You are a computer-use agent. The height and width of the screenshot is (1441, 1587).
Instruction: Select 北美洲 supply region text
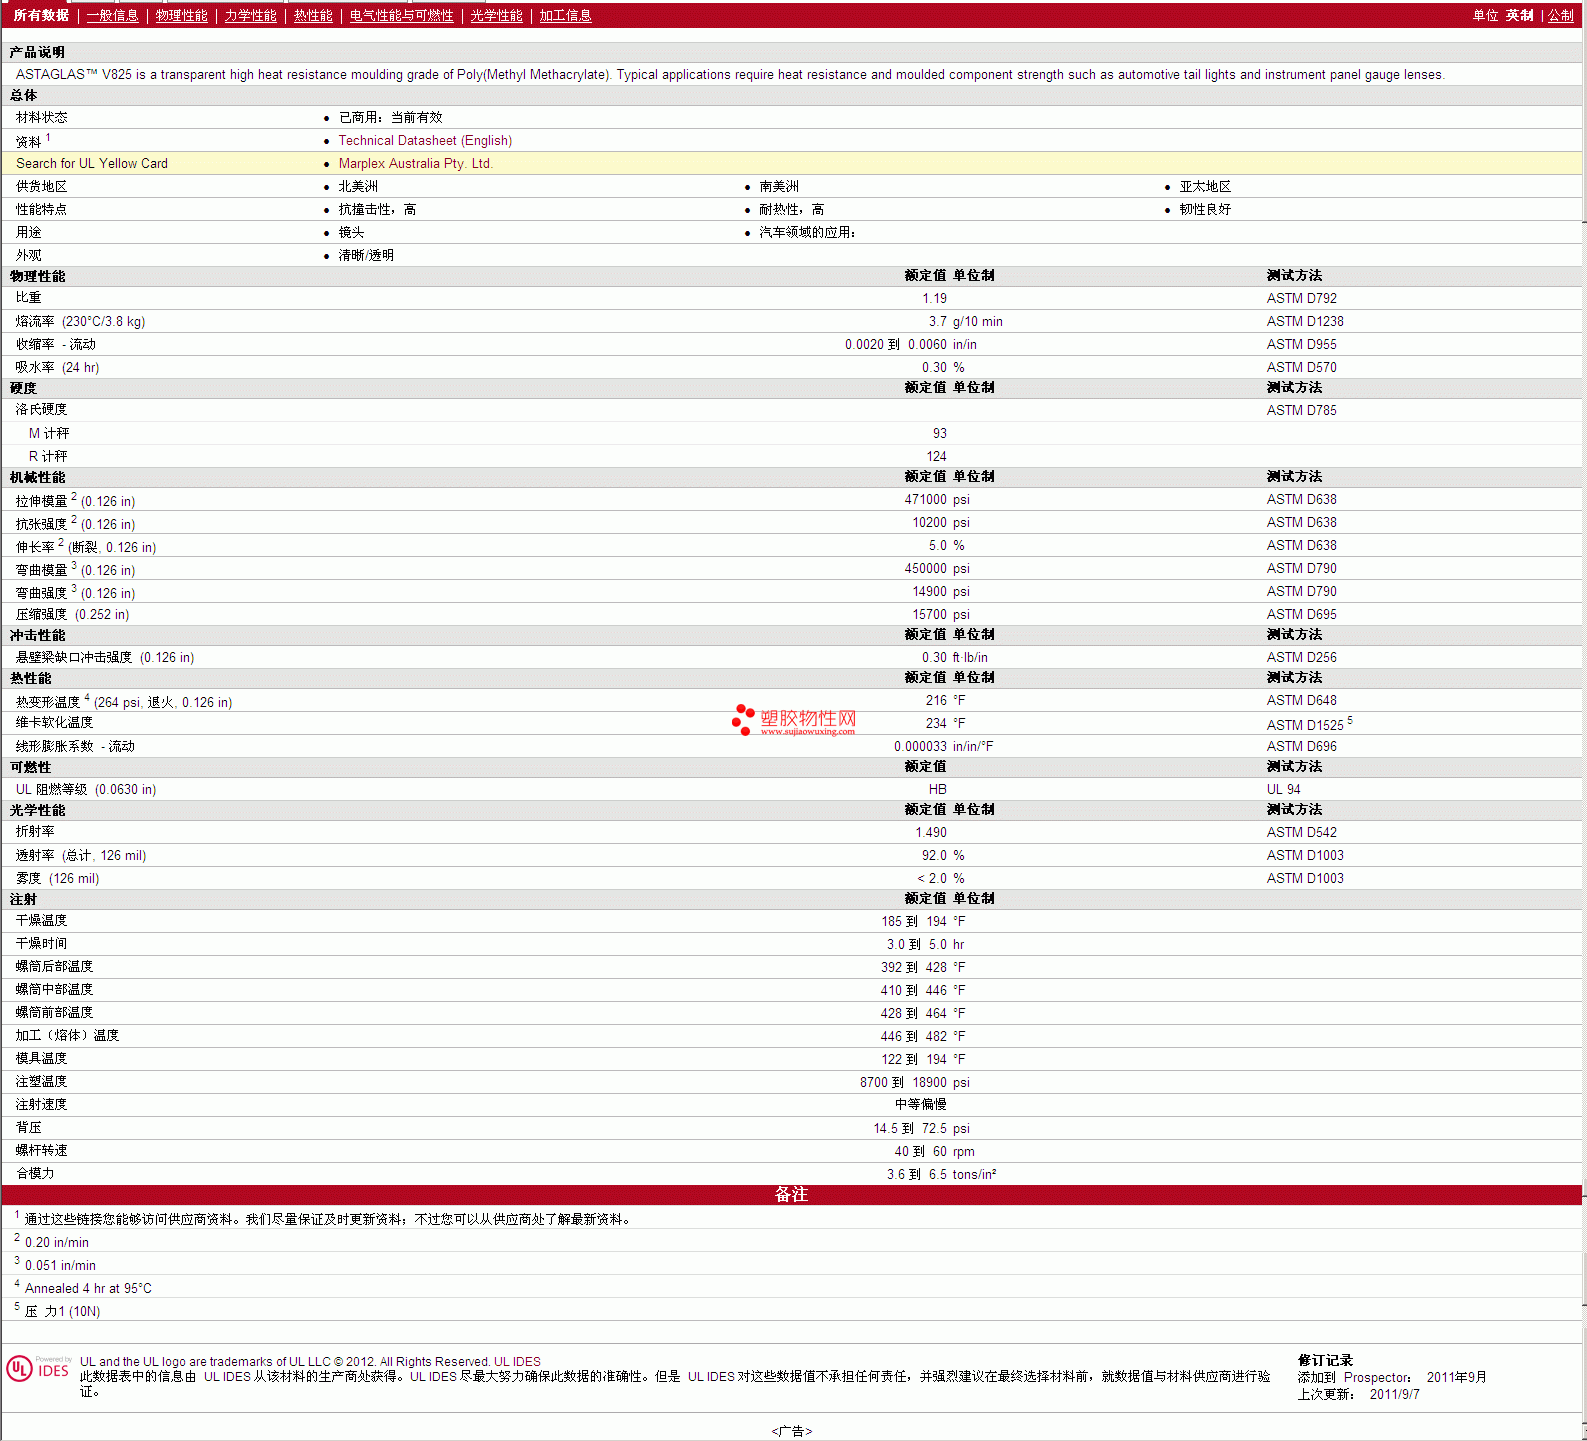[358, 186]
